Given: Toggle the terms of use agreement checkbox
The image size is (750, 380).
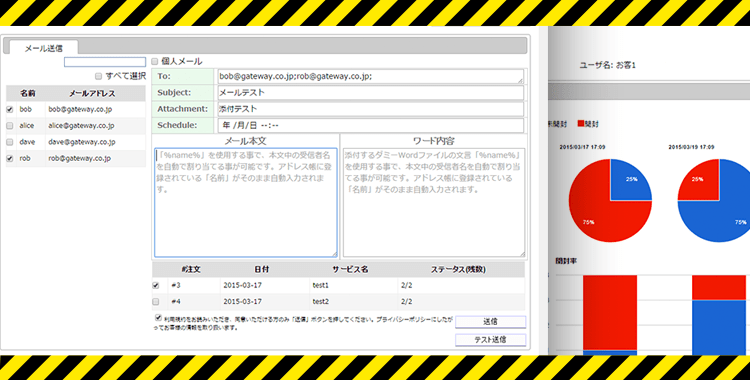Looking at the screenshot, I should 158,317.
